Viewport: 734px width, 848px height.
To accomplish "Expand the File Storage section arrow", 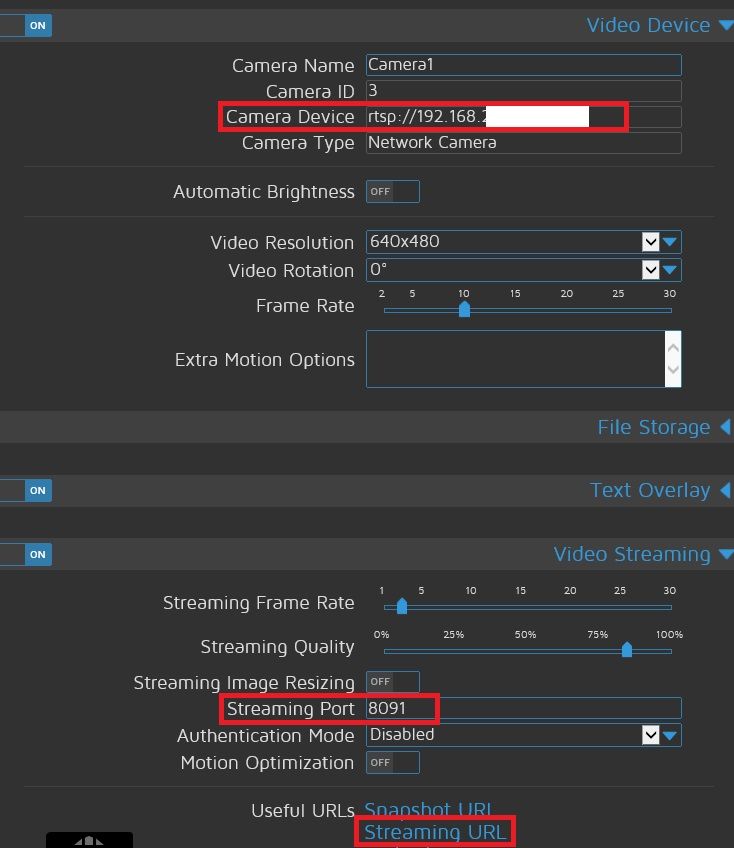I will (x=725, y=428).
